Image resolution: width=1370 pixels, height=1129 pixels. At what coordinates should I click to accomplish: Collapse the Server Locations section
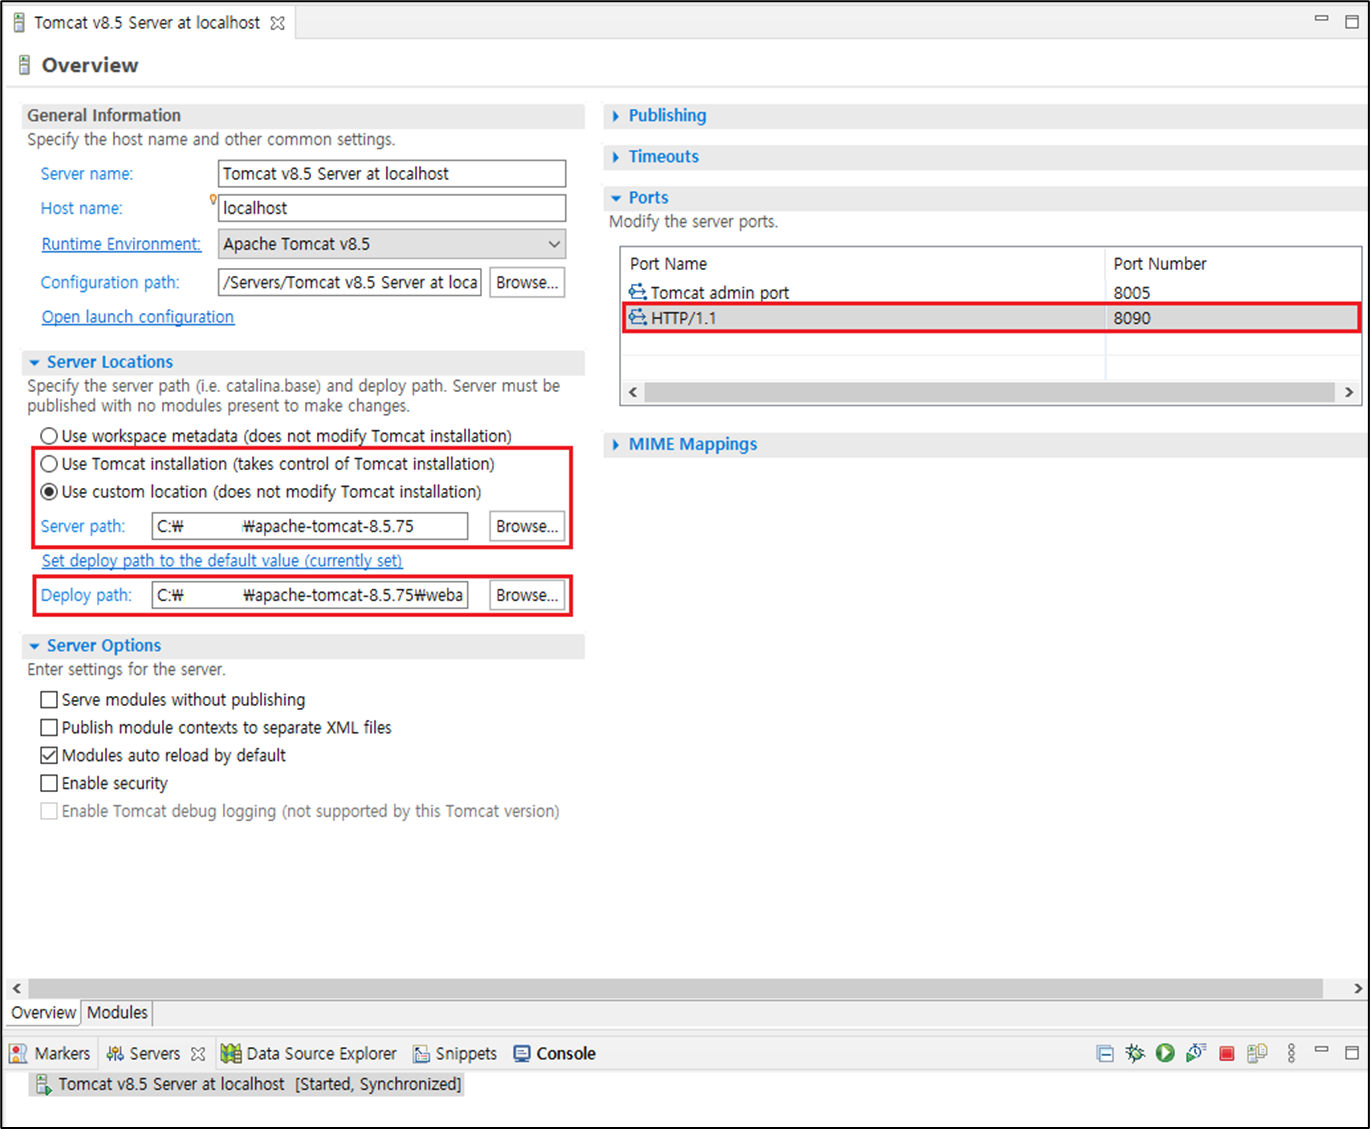pos(34,363)
